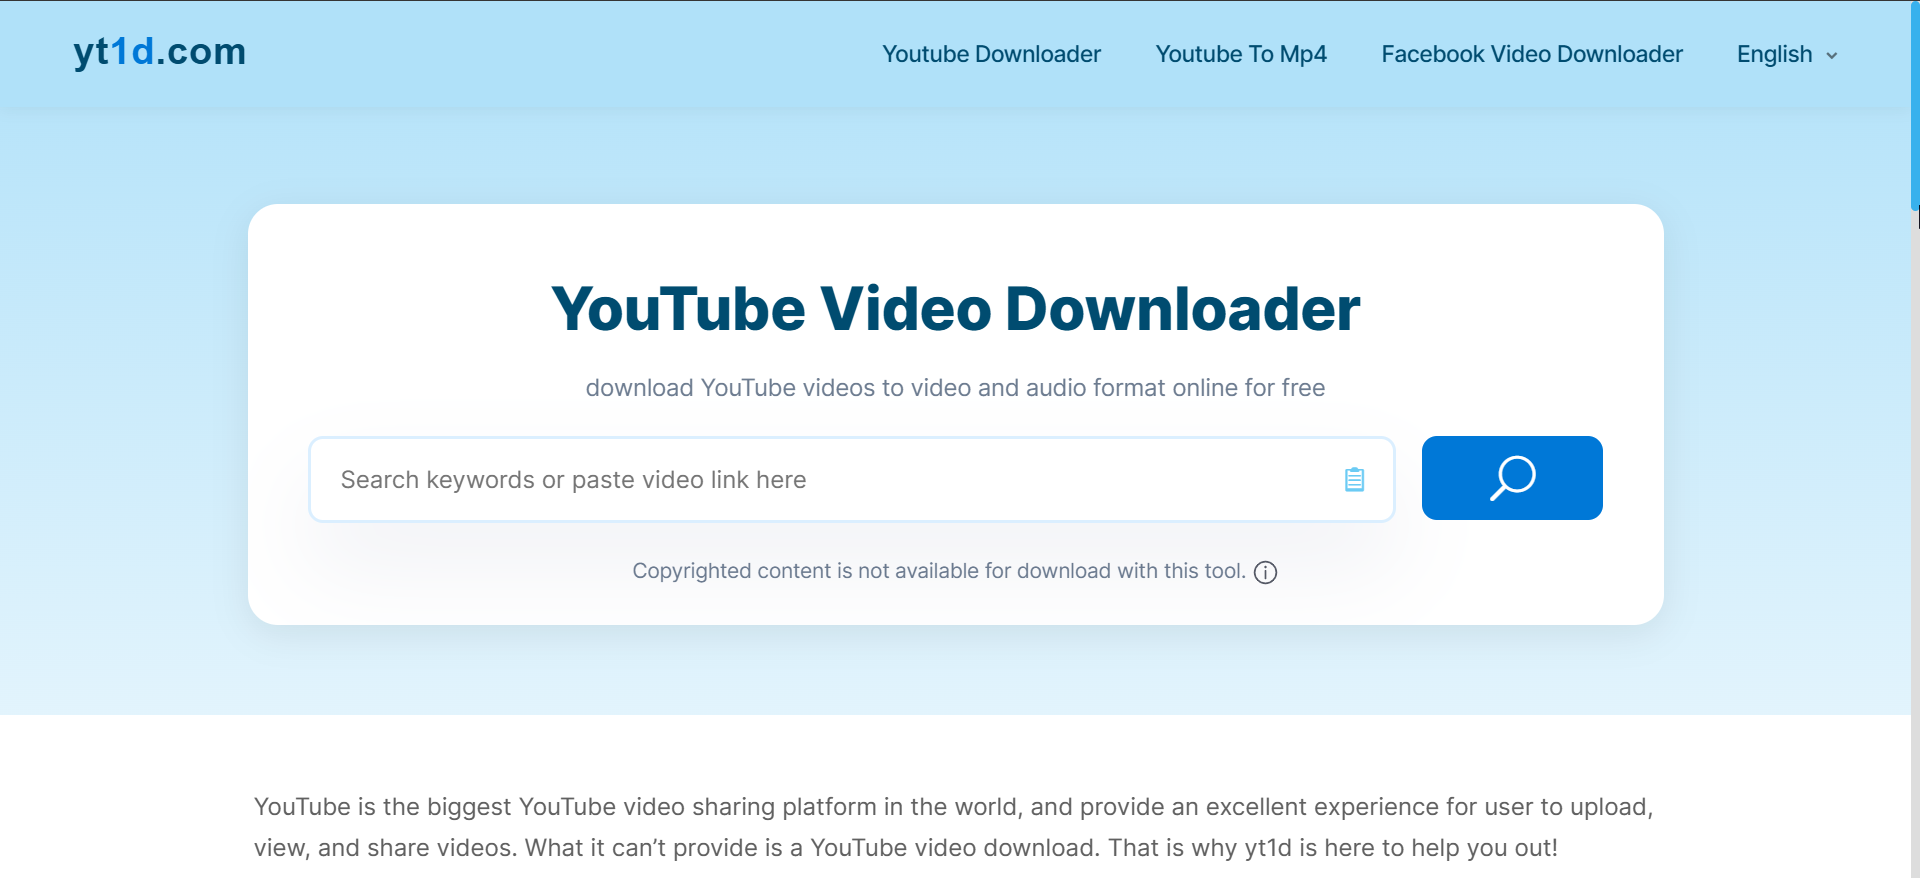The height and width of the screenshot is (878, 1920).
Task: Go to Youtube To Mp4 page
Action: tap(1241, 54)
